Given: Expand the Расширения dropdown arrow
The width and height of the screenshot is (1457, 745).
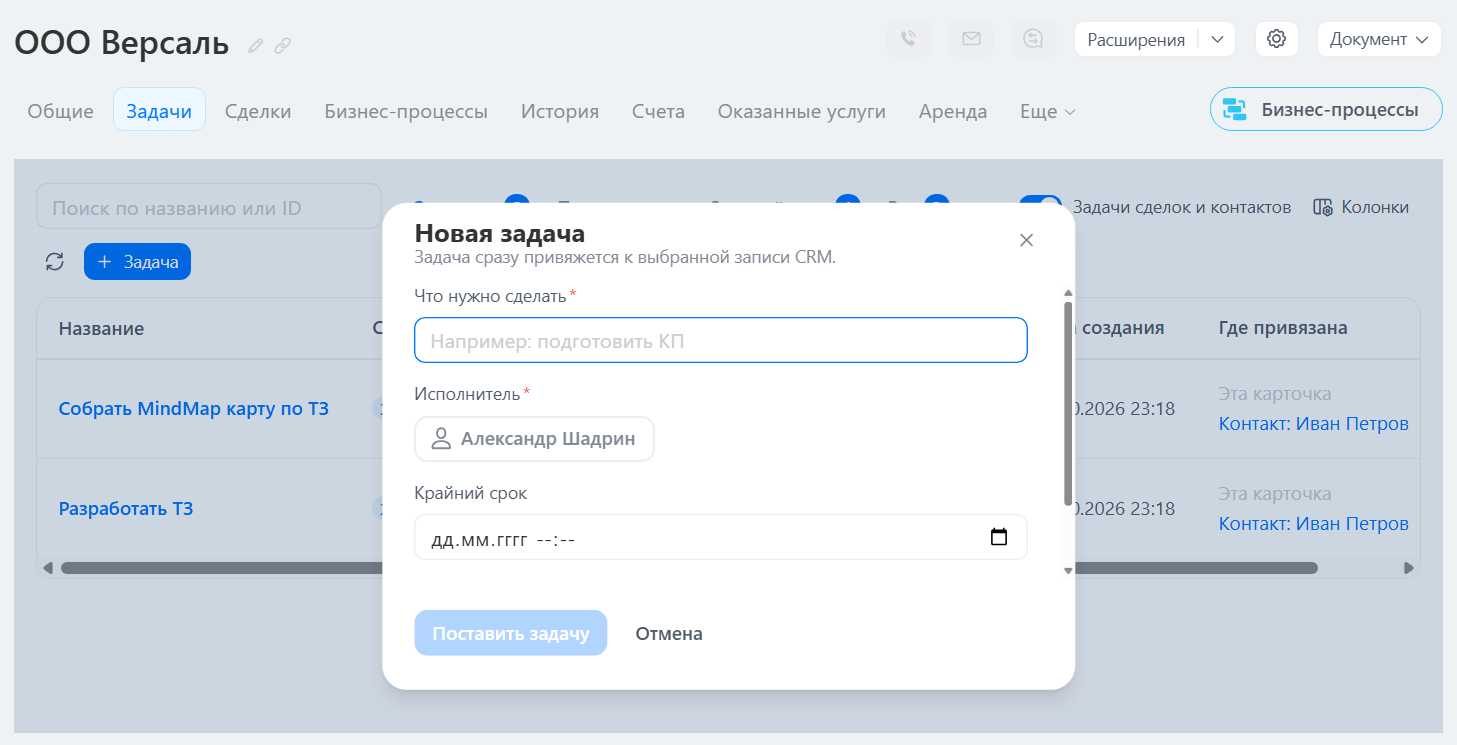Looking at the screenshot, I should (1217, 39).
